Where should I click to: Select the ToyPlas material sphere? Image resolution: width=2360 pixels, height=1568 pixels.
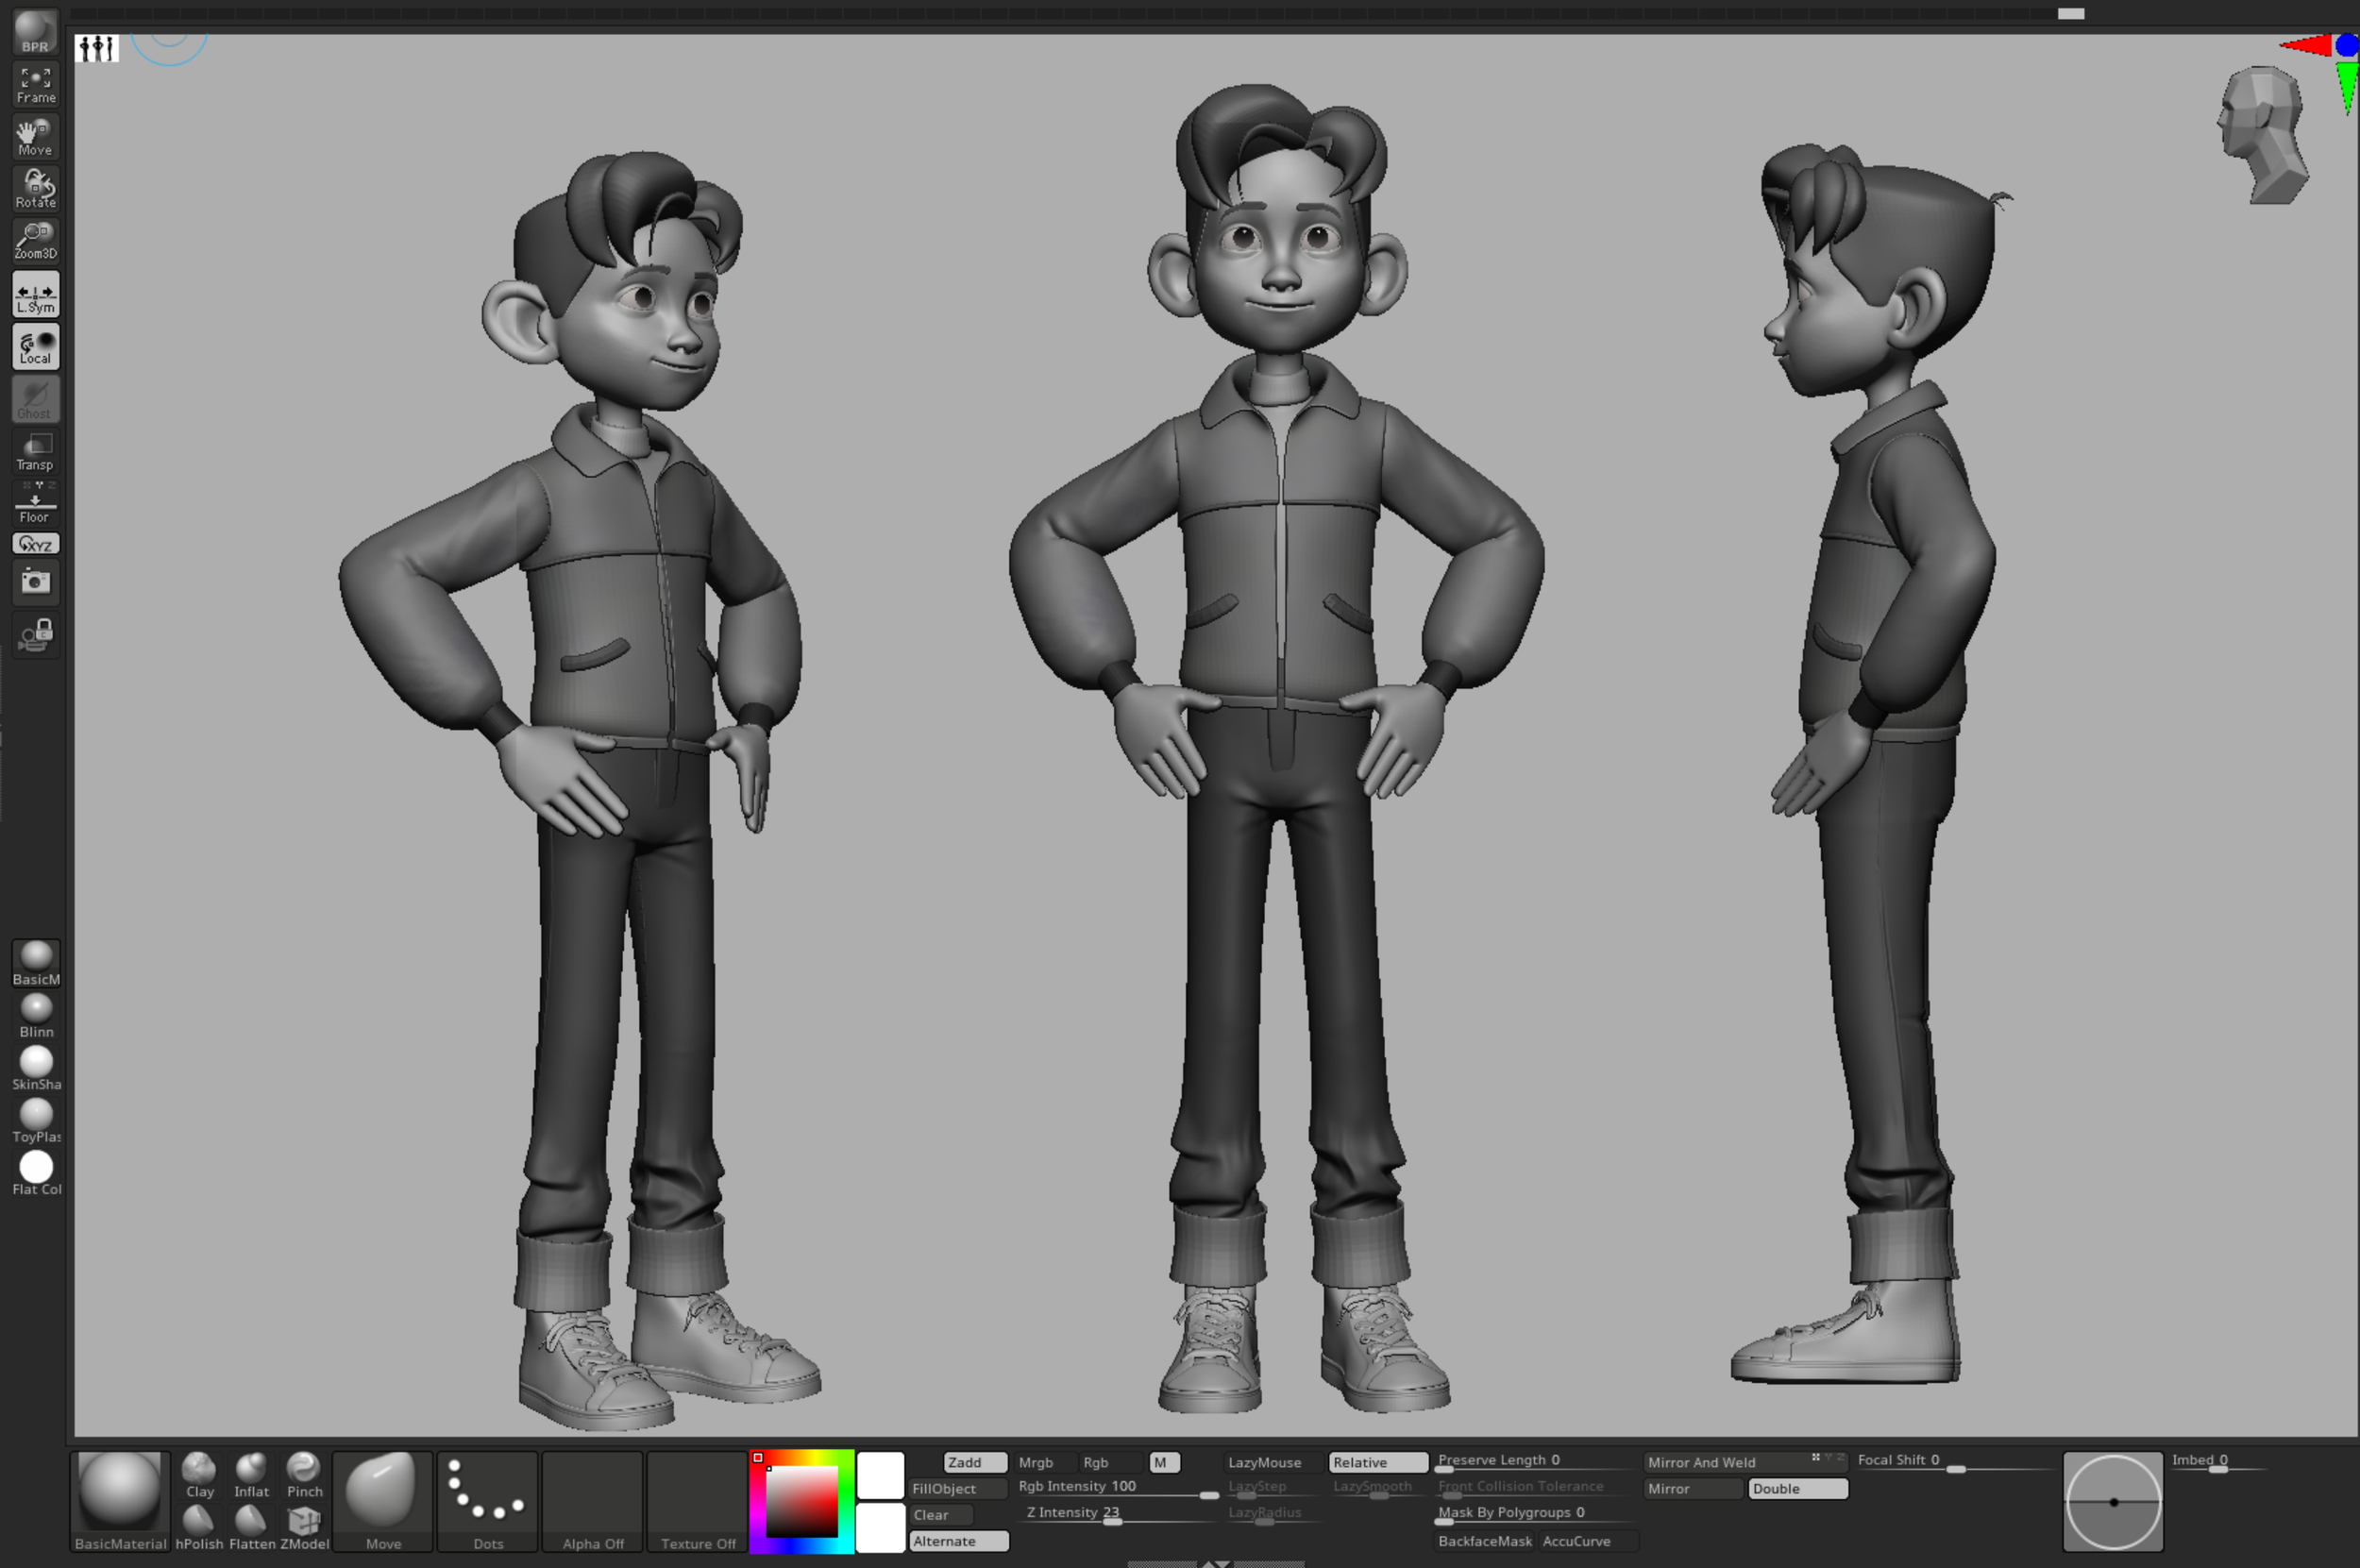[36, 1121]
